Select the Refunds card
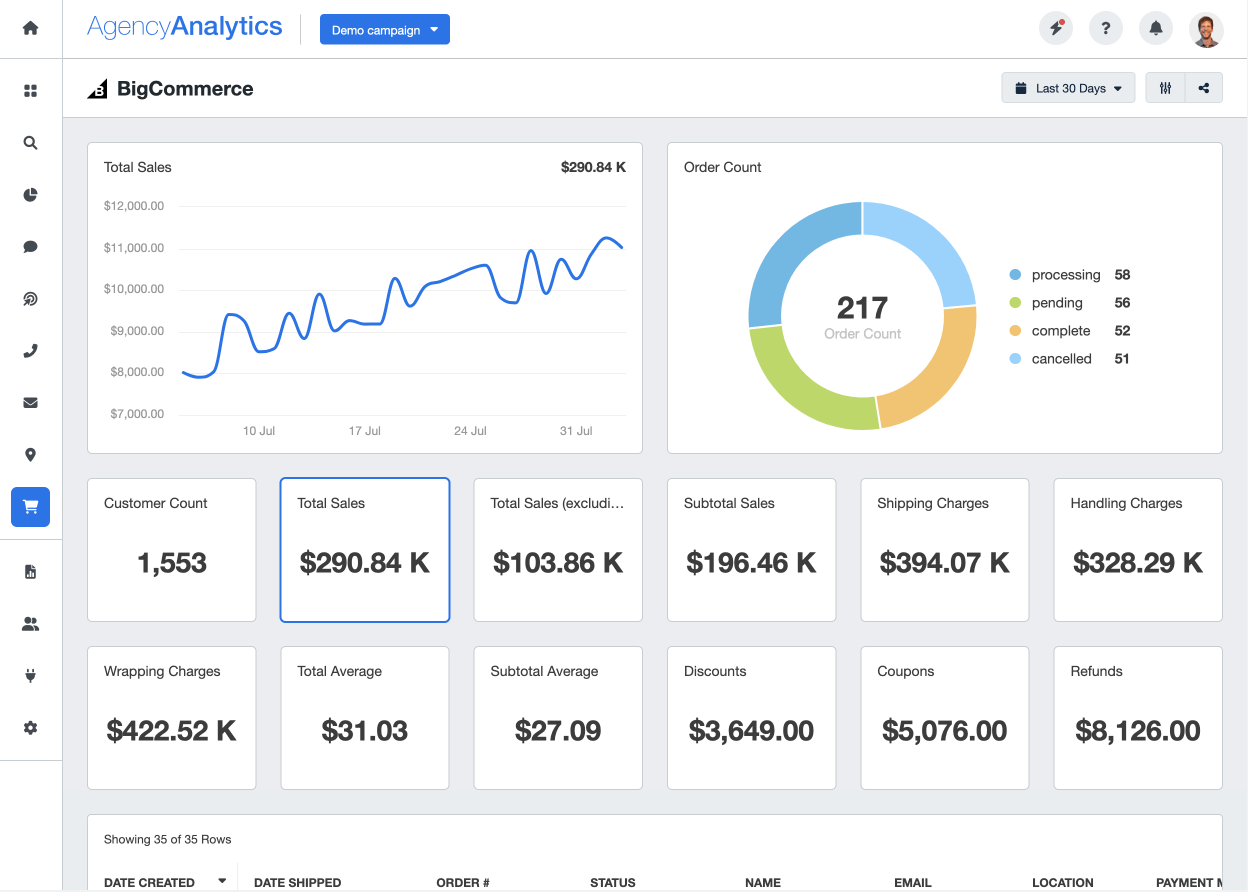Image resolution: width=1248 pixels, height=892 pixels. point(1138,718)
